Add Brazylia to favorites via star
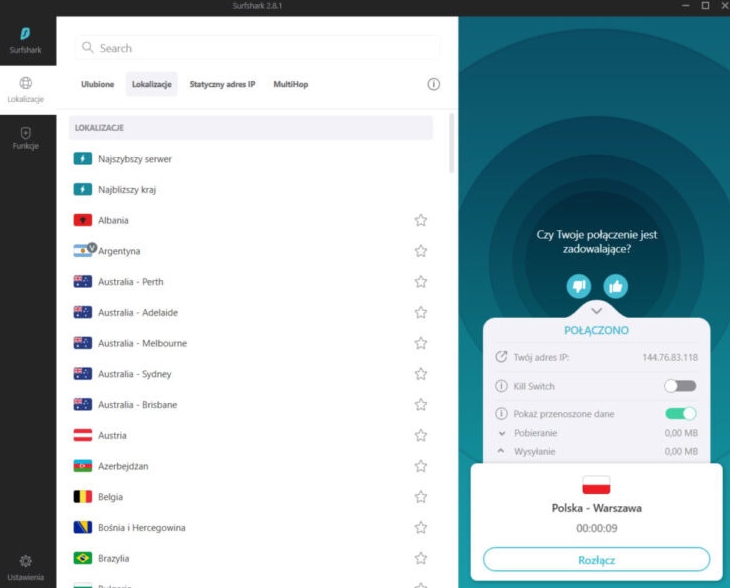Image resolution: width=730 pixels, height=588 pixels. 421,558
